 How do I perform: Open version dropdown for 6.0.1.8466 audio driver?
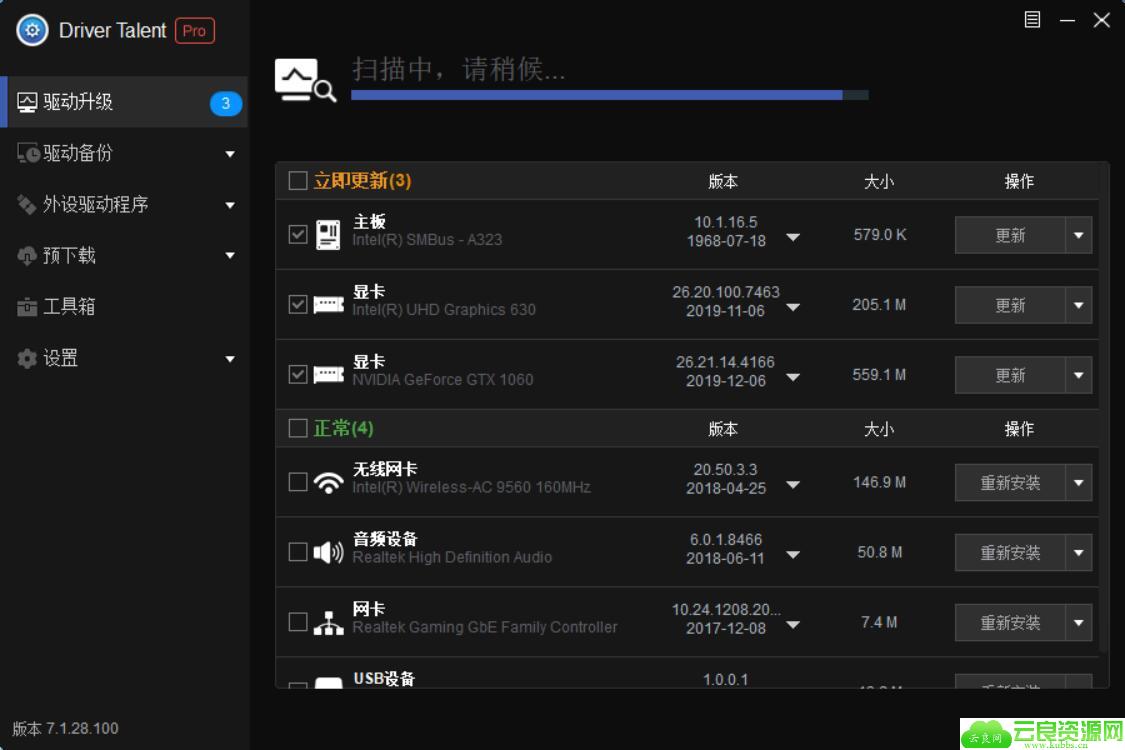point(793,555)
